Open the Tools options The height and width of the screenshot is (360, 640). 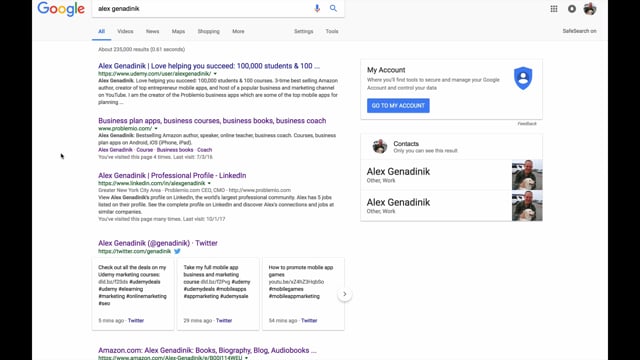point(332,31)
